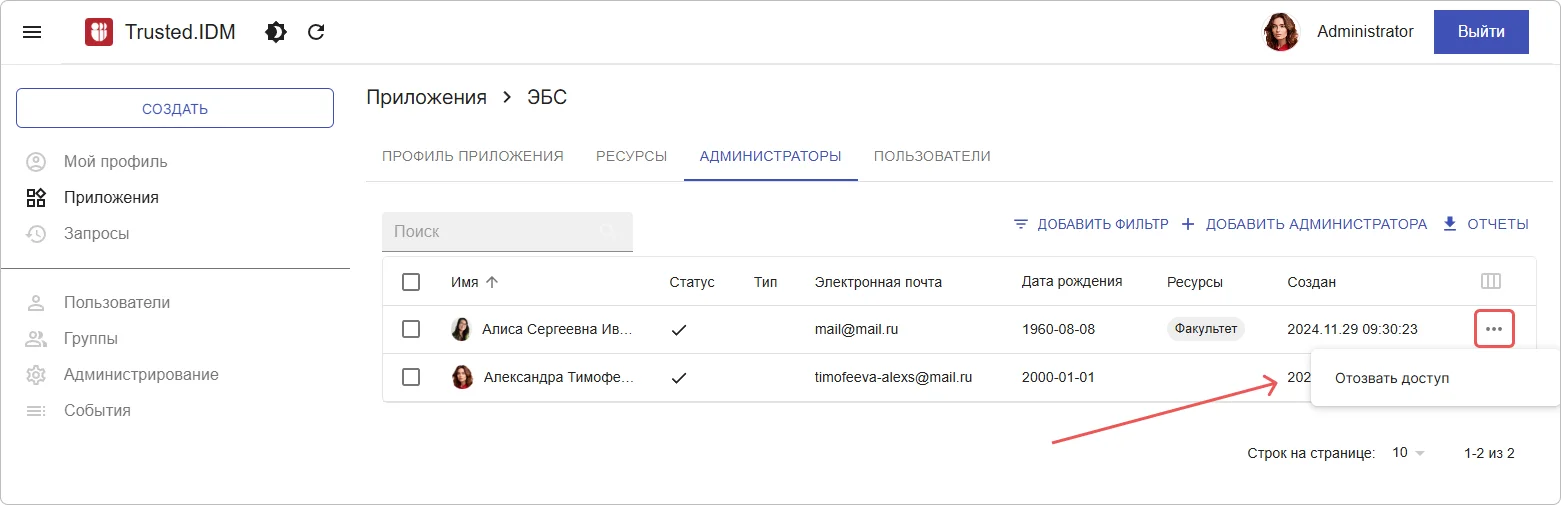The image size is (1561, 505).
Task: Open Добавить фильтр filter options
Action: (x=1090, y=224)
